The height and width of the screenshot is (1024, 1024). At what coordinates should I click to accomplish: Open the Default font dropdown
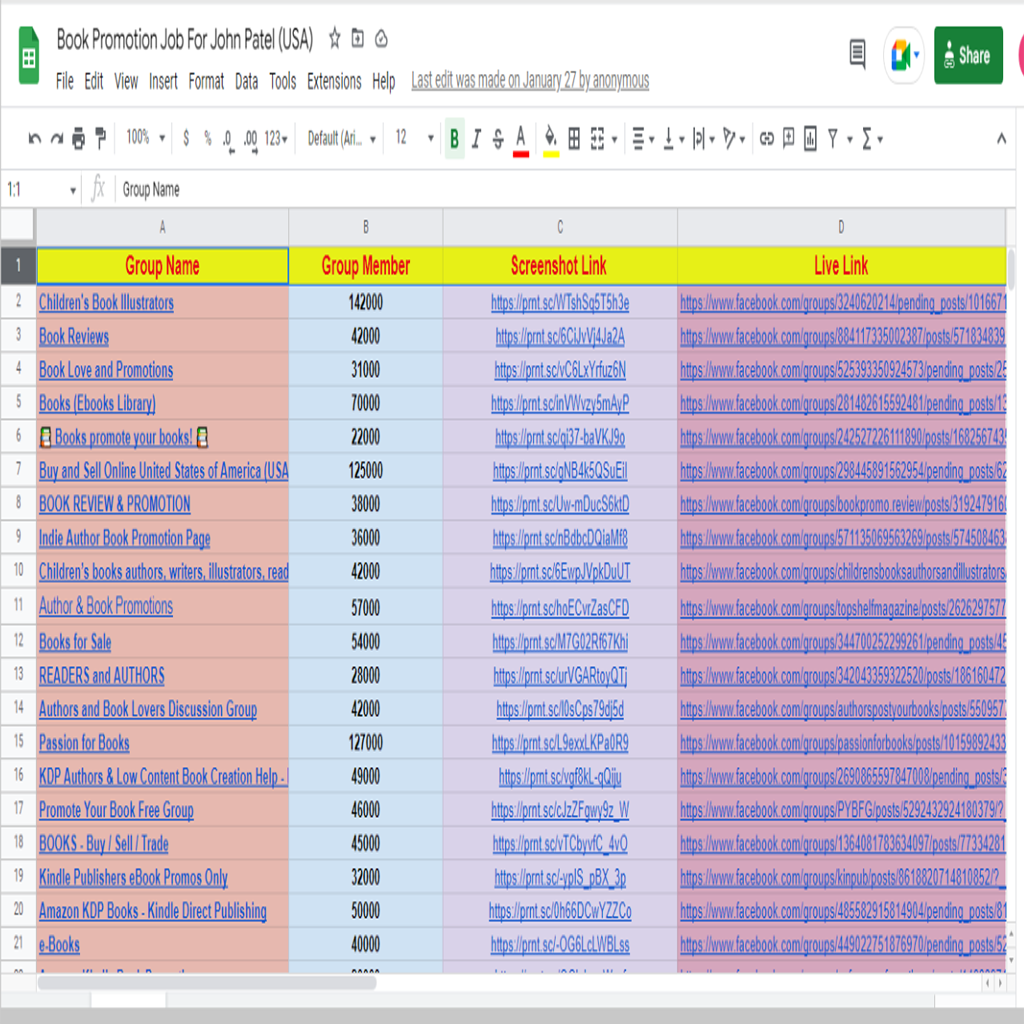coord(341,138)
